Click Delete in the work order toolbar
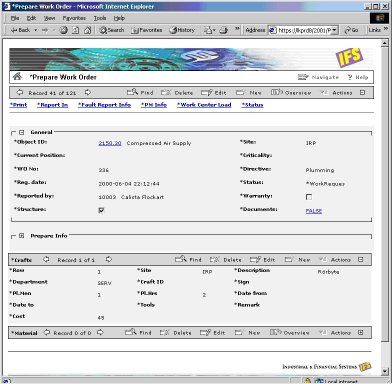392x384 pixels. click(177, 92)
